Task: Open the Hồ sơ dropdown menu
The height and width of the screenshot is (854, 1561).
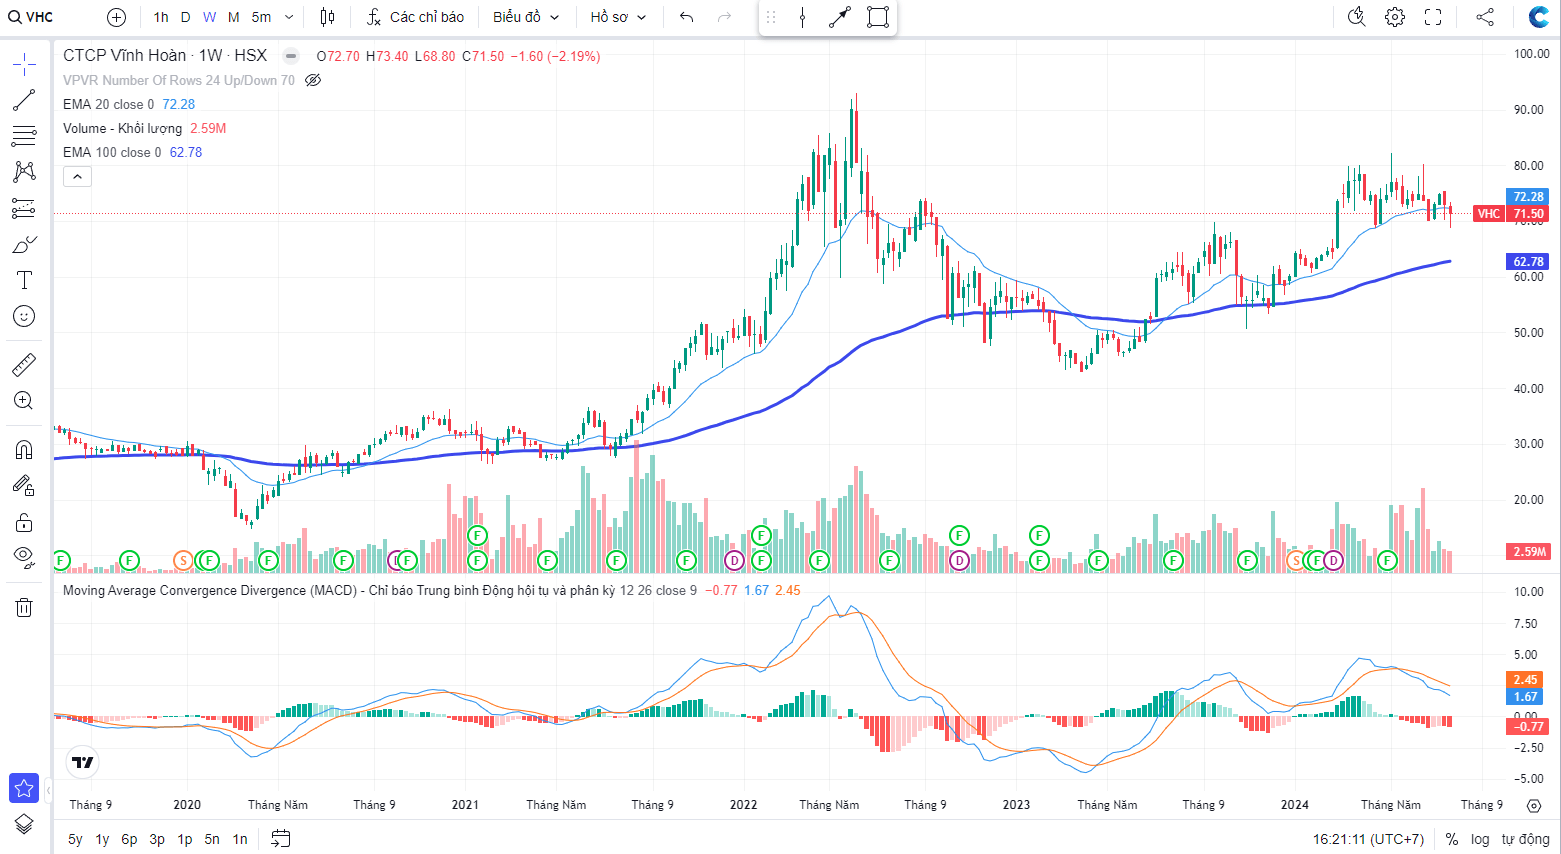Action: pyautogui.click(x=618, y=17)
